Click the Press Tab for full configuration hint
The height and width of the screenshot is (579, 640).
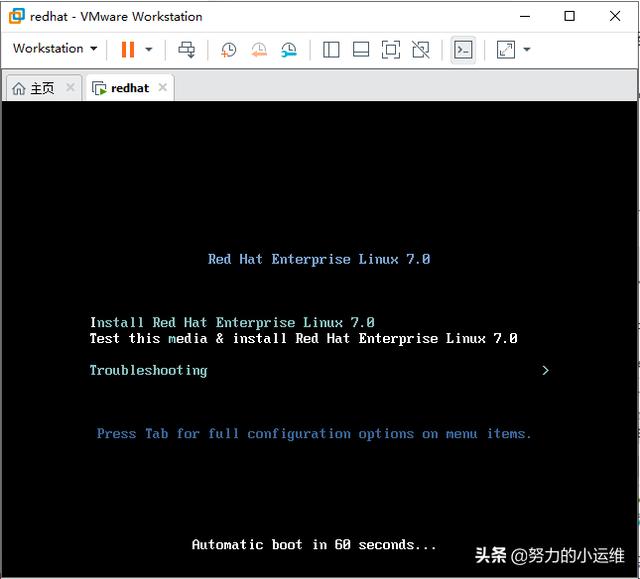click(314, 434)
